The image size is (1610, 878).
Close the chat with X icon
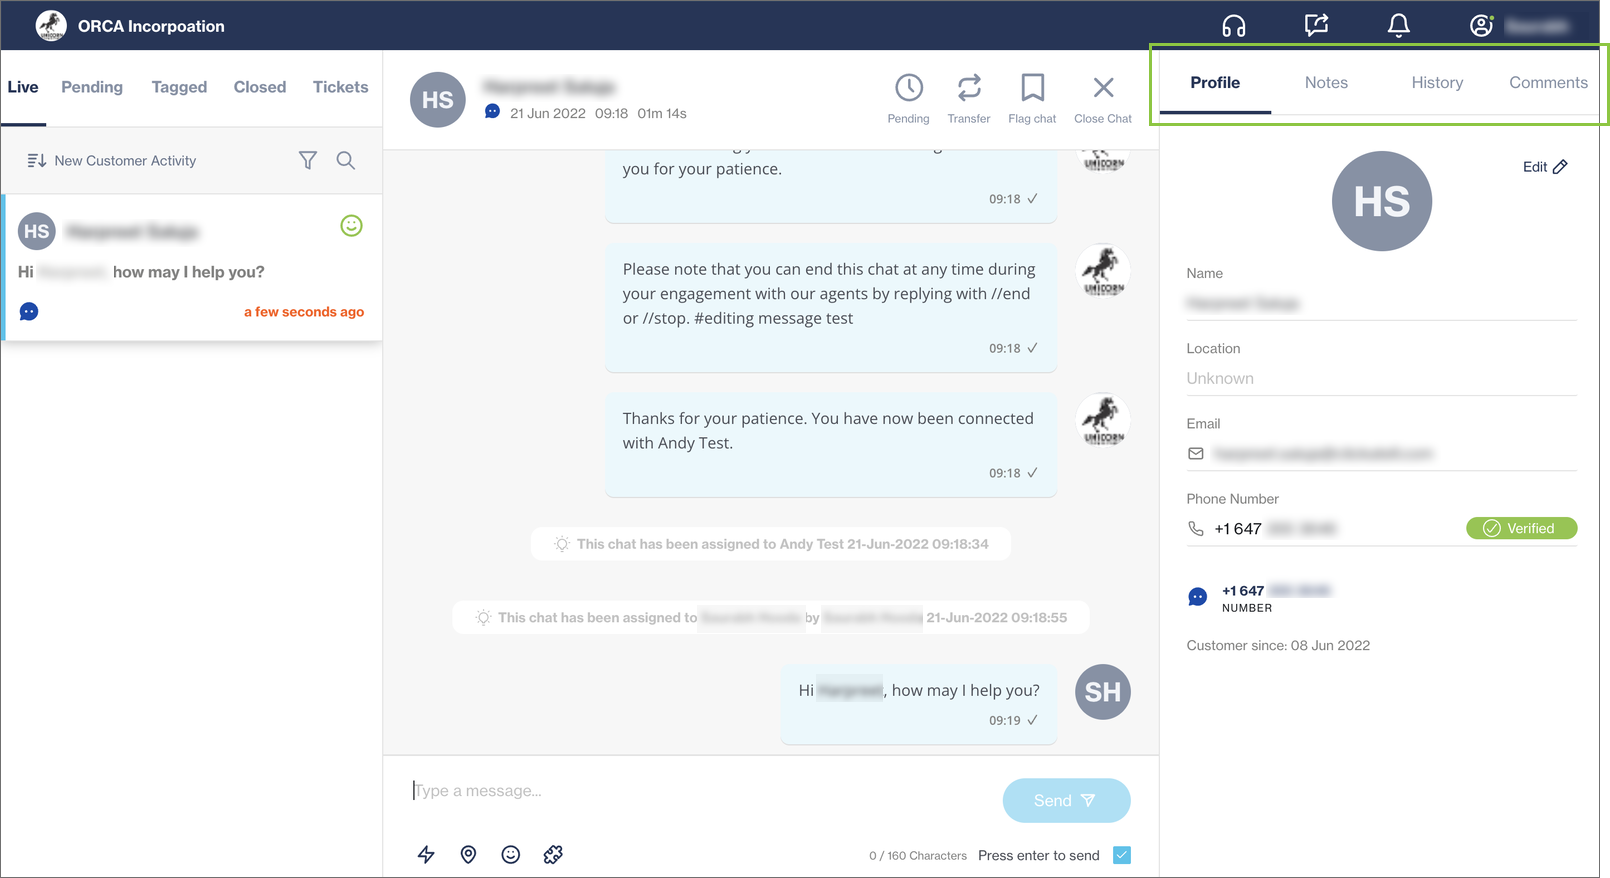(x=1103, y=89)
